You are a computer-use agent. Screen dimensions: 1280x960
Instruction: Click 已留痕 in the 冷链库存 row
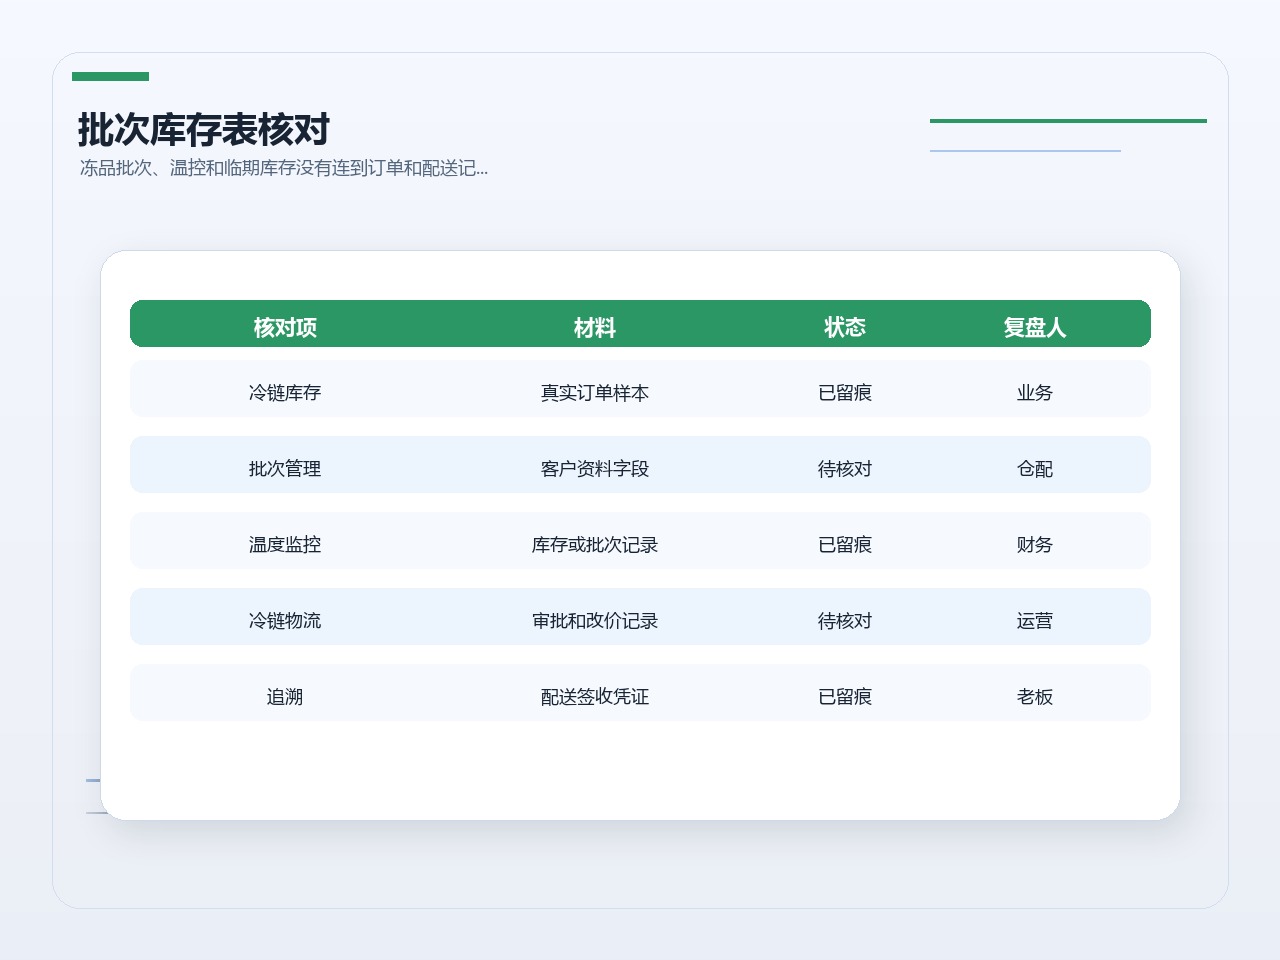pyautogui.click(x=845, y=393)
